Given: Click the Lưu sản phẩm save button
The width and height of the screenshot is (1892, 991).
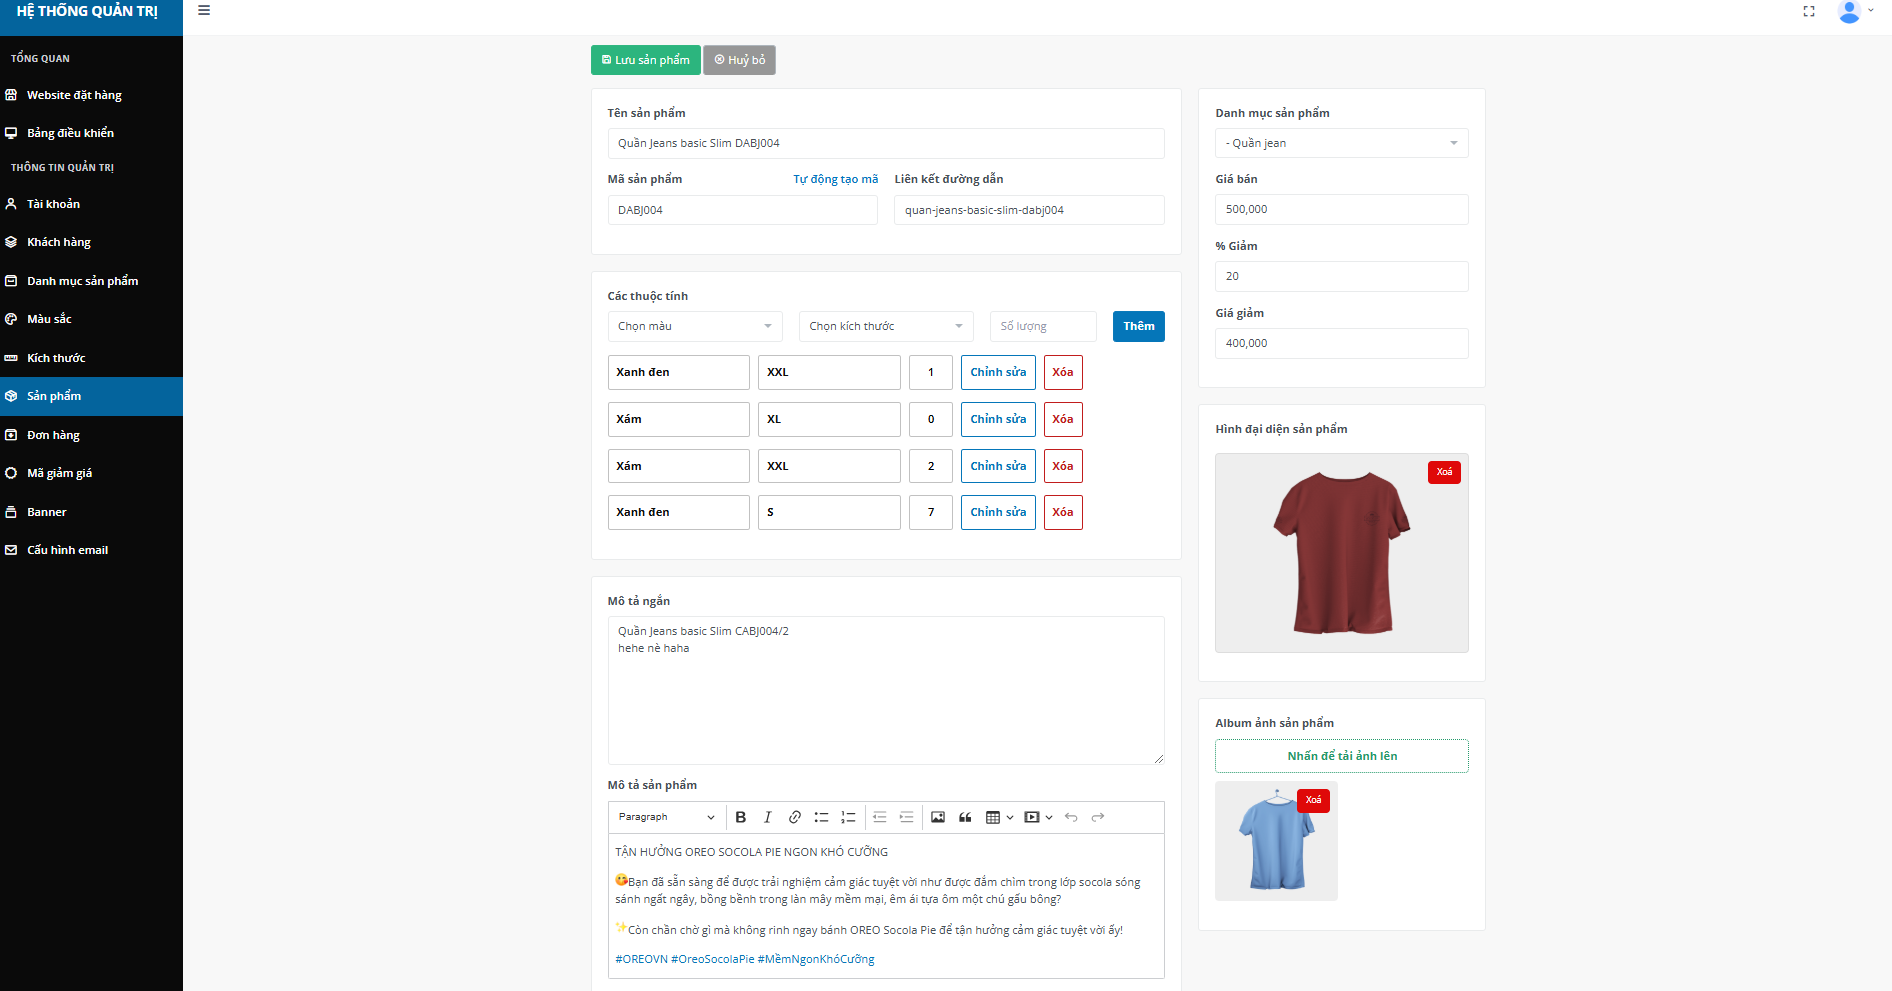Looking at the screenshot, I should (645, 60).
